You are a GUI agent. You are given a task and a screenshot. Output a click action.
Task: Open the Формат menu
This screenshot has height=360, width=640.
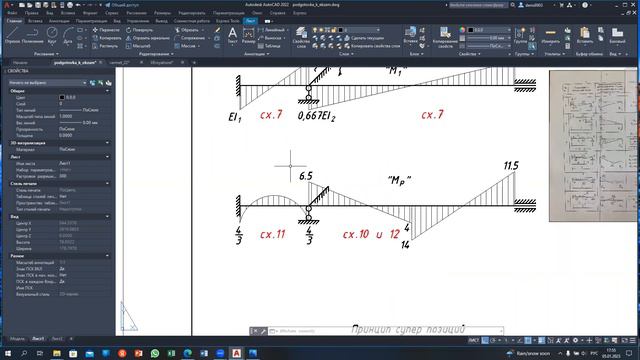[90, 13]
